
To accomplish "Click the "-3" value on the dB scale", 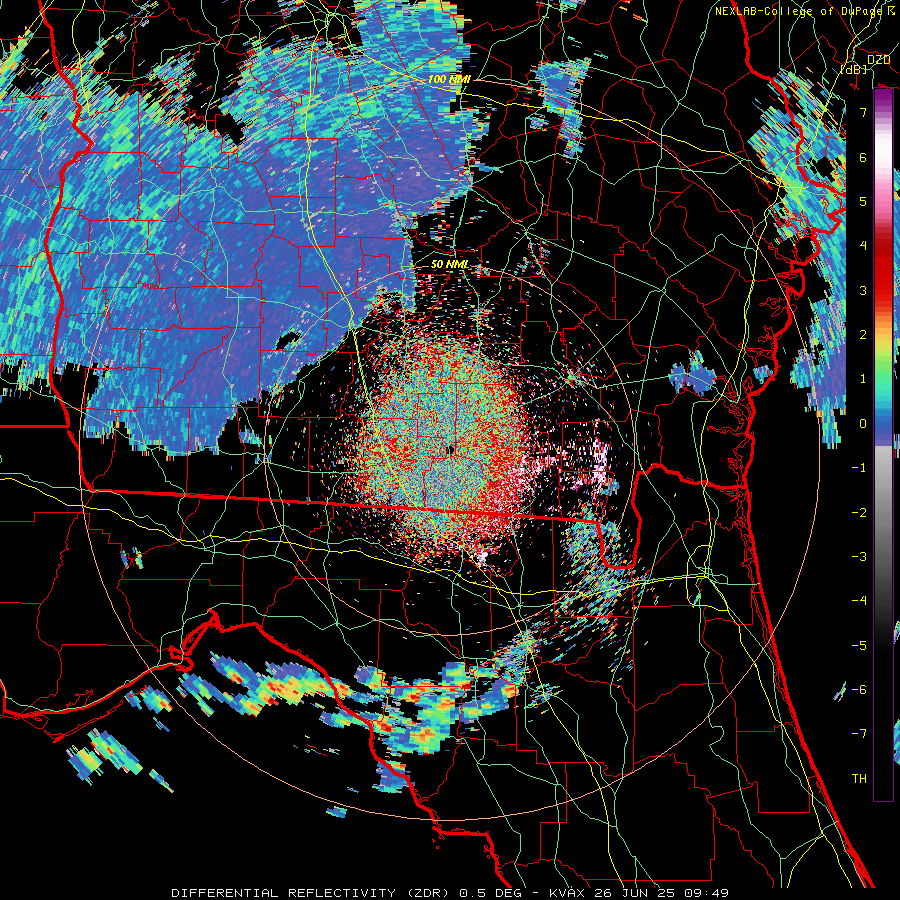I will point(859,557).
